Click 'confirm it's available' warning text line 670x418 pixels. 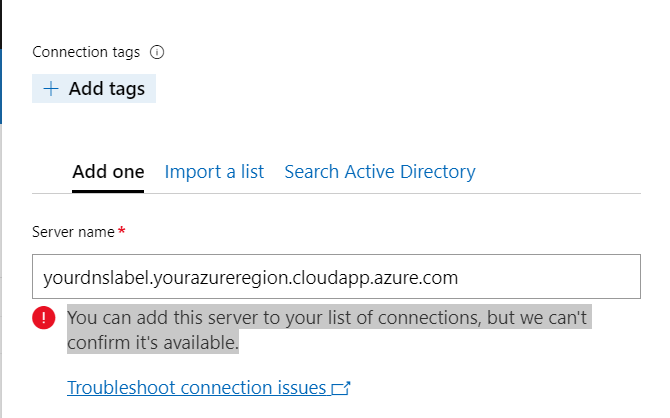click(x=153, y=342)
